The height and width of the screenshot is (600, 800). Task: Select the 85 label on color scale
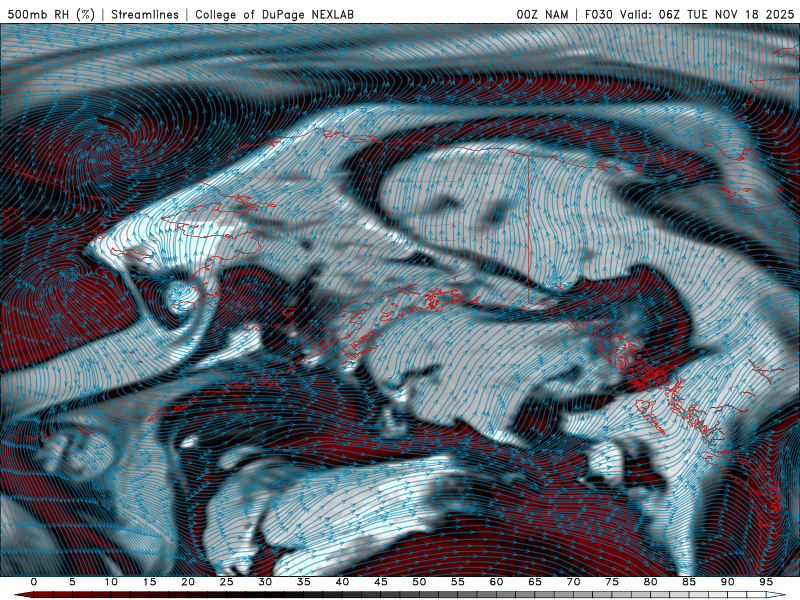coord(689,582)
